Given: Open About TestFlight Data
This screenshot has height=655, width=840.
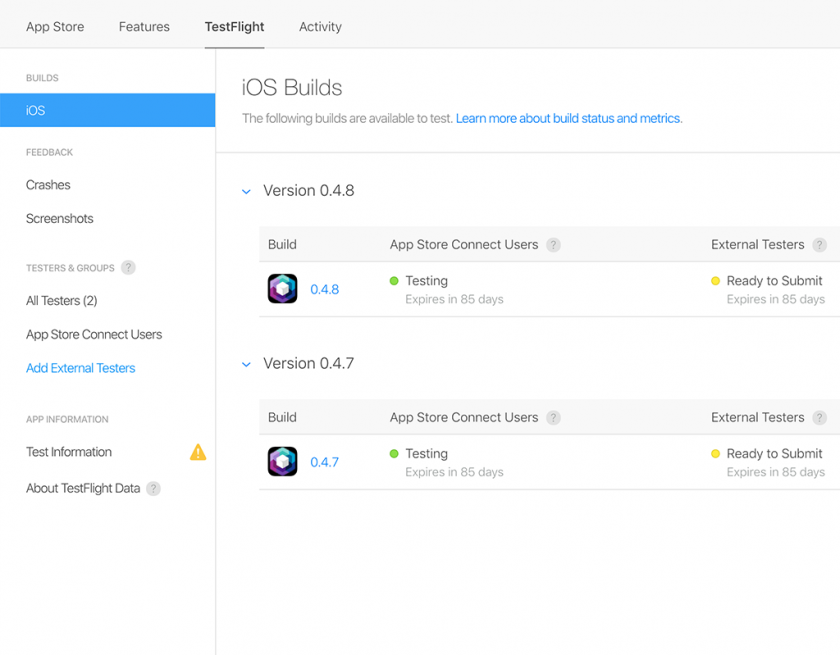Looking at the screenshot, I should pyautogui.click(x=83, y=488).
